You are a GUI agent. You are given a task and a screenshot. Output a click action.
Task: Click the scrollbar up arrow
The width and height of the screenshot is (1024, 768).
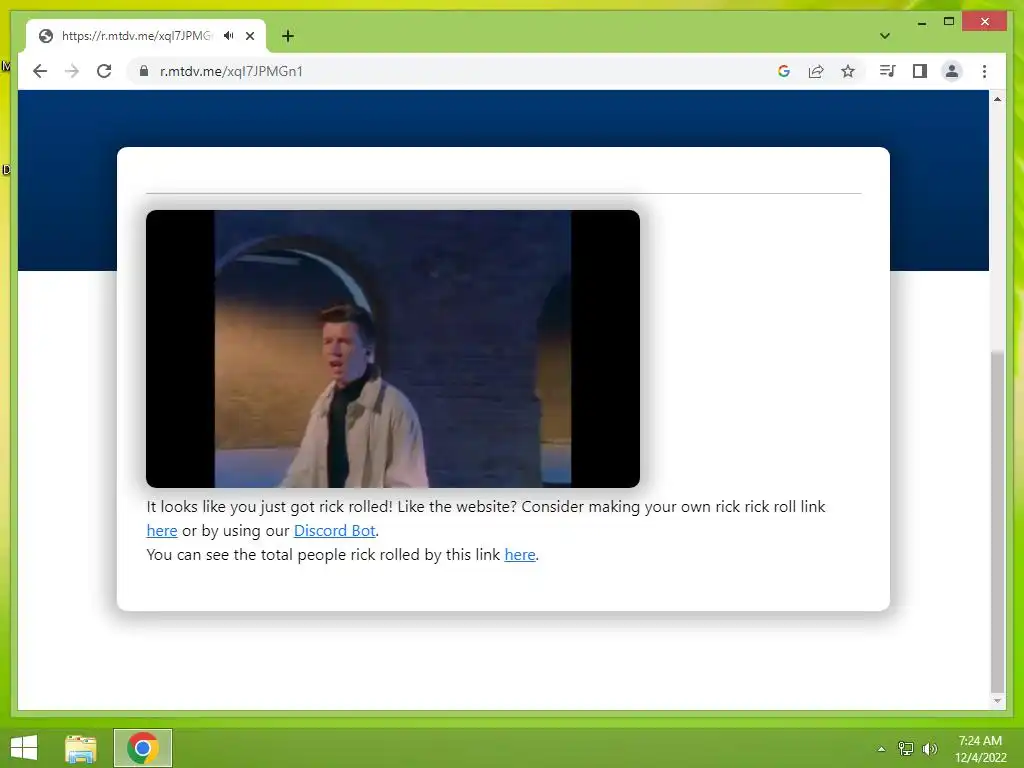tap(997, 99)
